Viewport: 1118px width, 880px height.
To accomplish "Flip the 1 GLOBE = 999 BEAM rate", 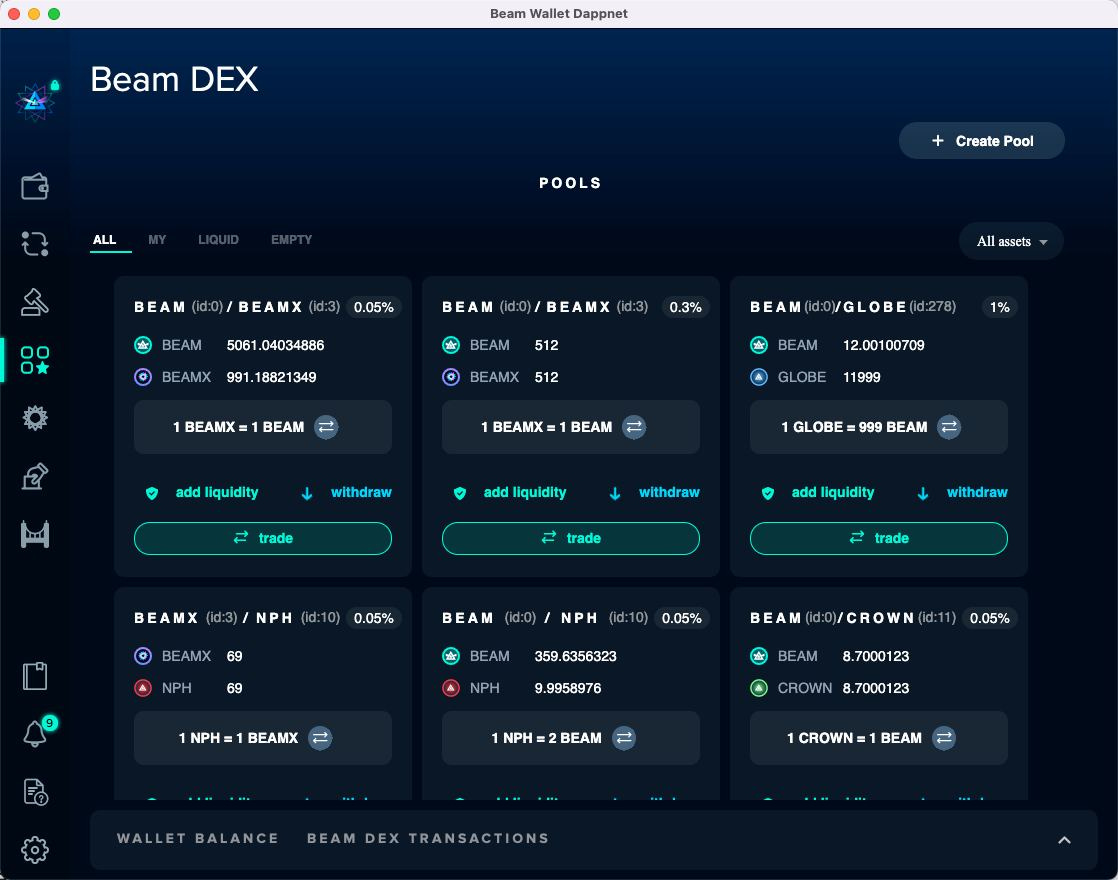I will click(949, 427).
